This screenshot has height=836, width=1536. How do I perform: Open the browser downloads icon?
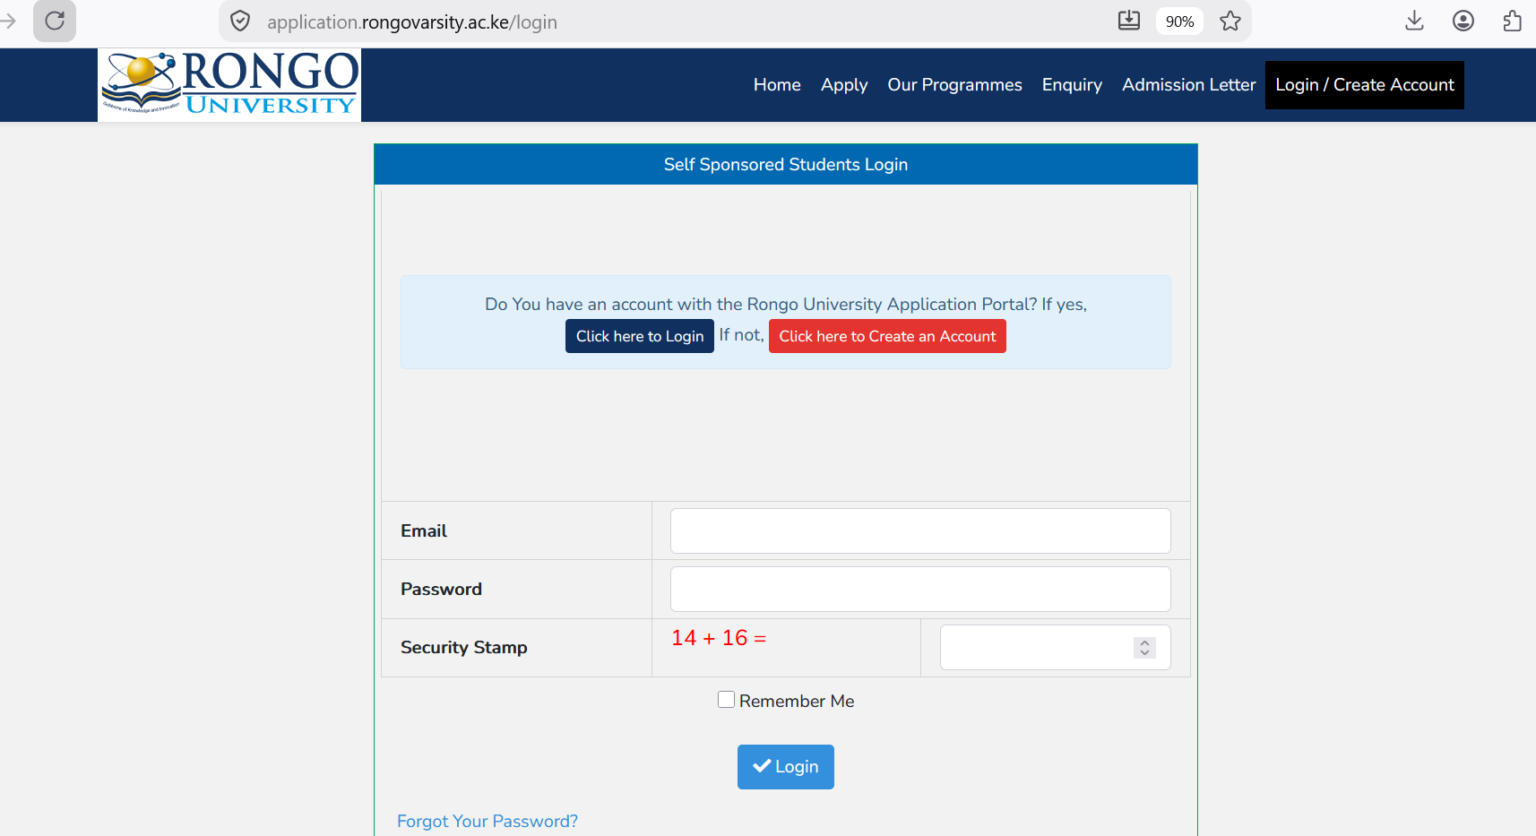[1414, 21]
